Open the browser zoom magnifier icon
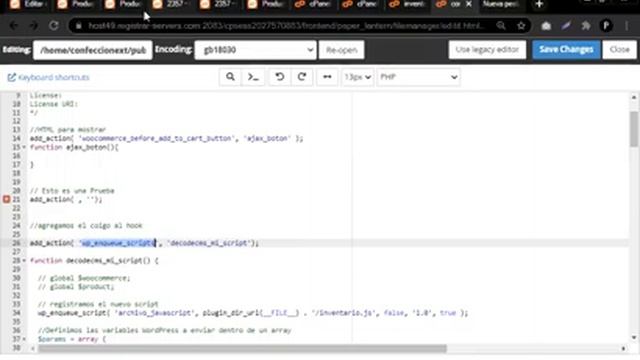The width and height of the screenshot is (640, 360). (501, 26)
